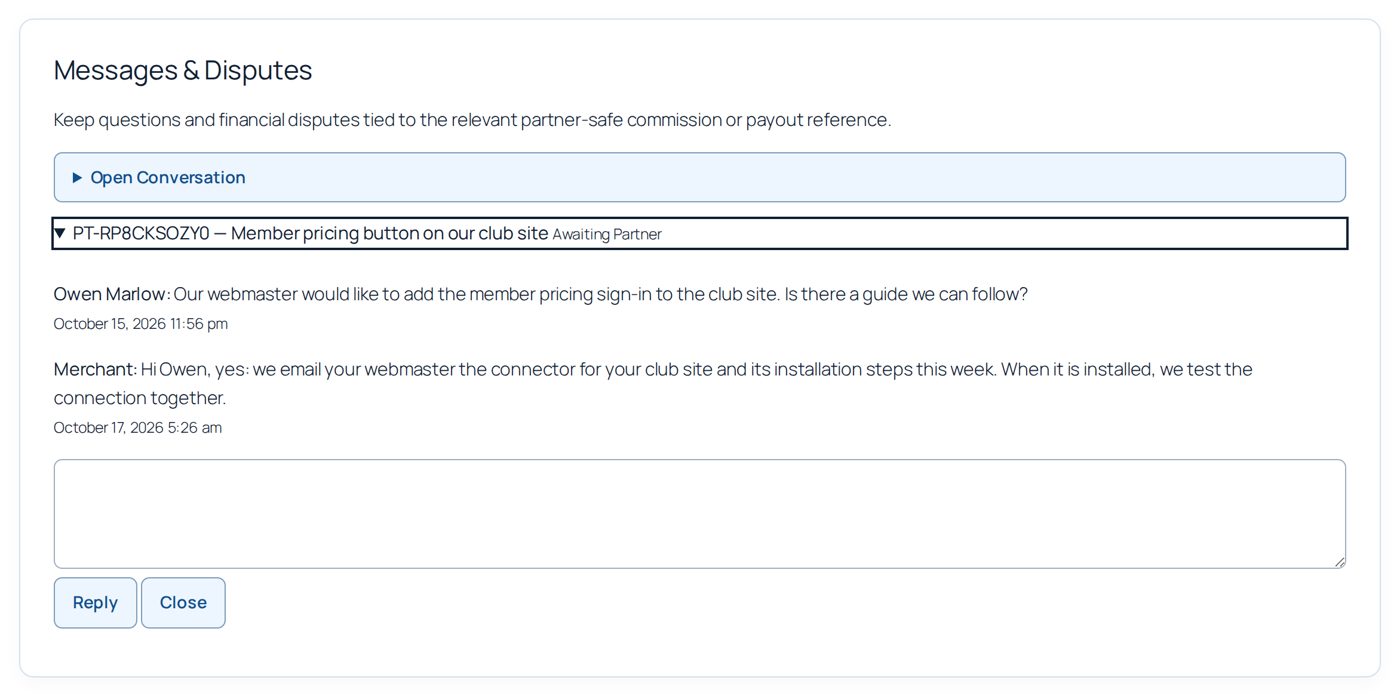Send the message with the Reply button
This screenshot has width=1400, height=696.
[95, 603]
